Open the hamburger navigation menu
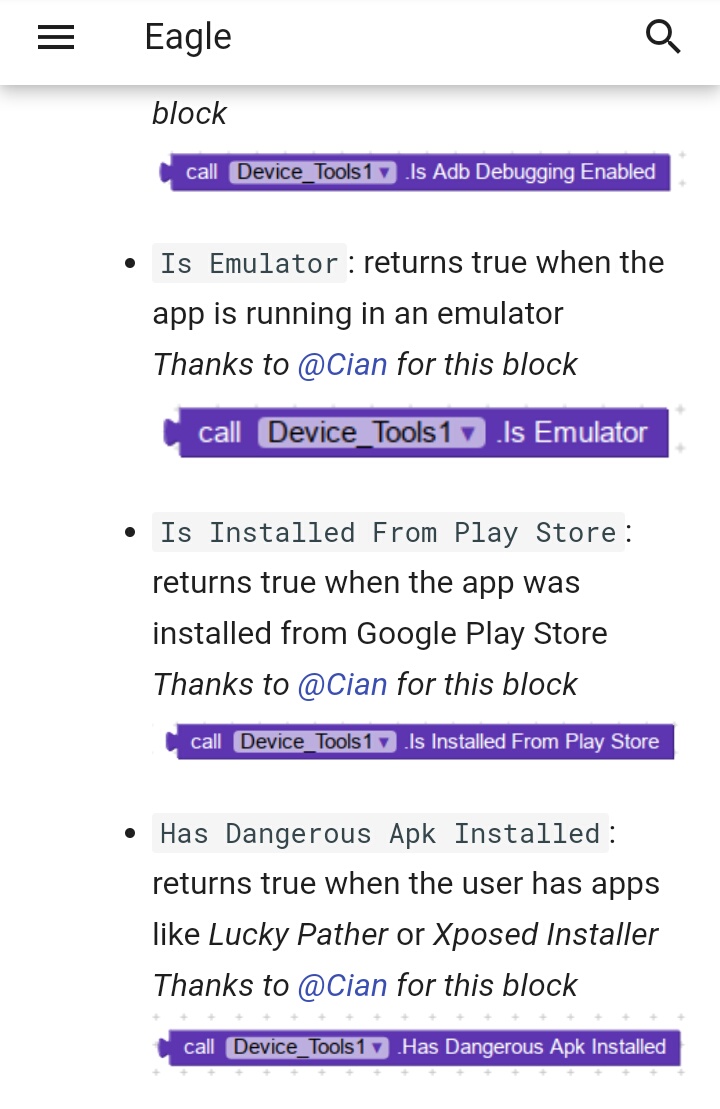 point(56,37)
